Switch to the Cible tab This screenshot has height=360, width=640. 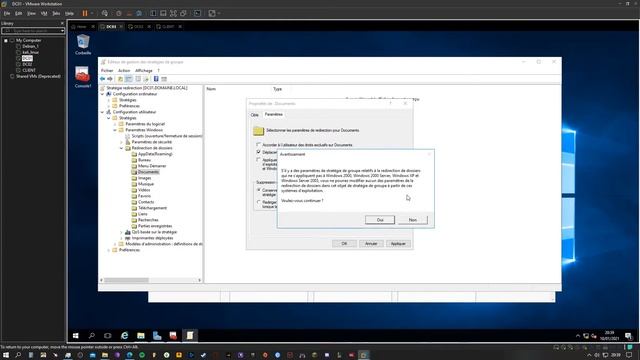(x=255, y=115)
